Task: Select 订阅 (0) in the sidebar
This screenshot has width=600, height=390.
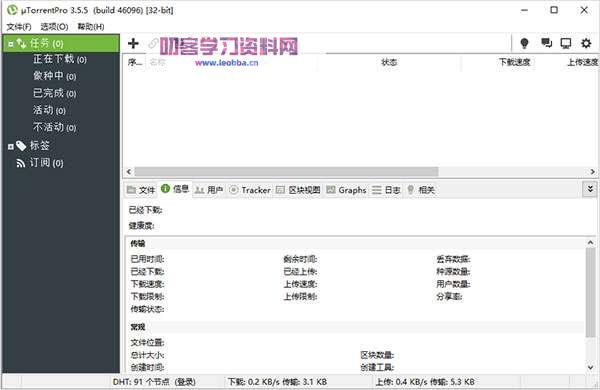Action: point(47,163)
